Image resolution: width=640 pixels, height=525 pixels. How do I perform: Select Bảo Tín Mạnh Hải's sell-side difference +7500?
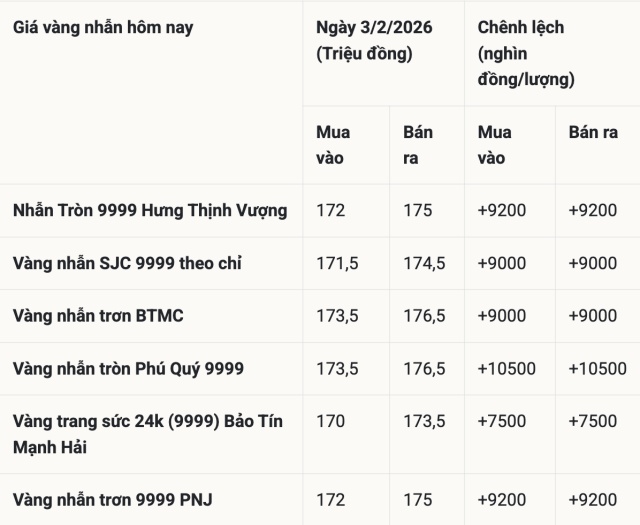pos(592,421)
